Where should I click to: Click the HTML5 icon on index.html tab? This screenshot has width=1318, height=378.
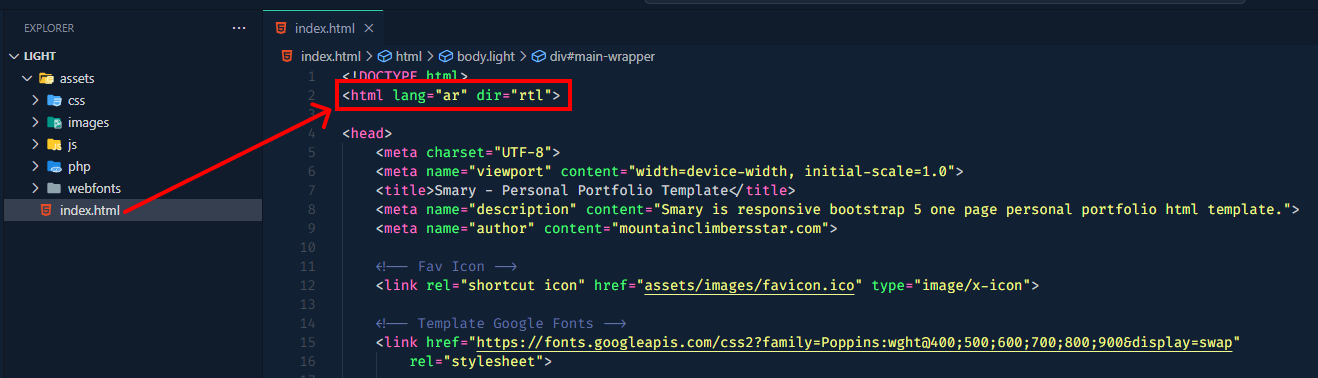coord(281,28)
